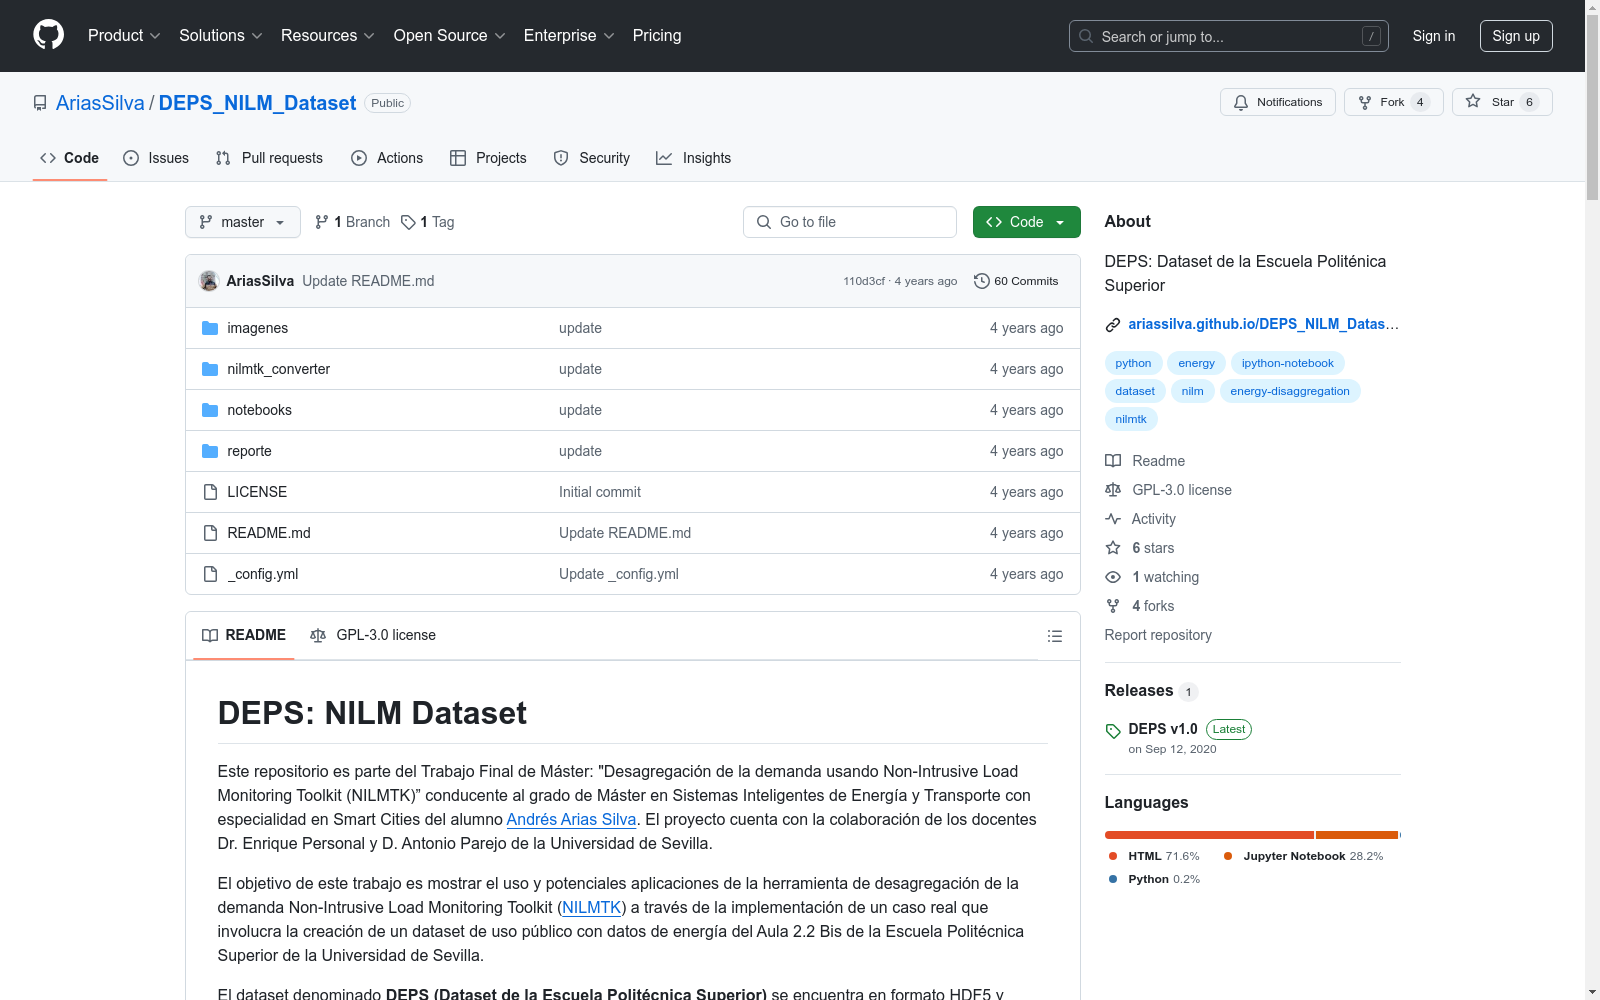Open the green Code dropdown button

tap(1027, 222)
